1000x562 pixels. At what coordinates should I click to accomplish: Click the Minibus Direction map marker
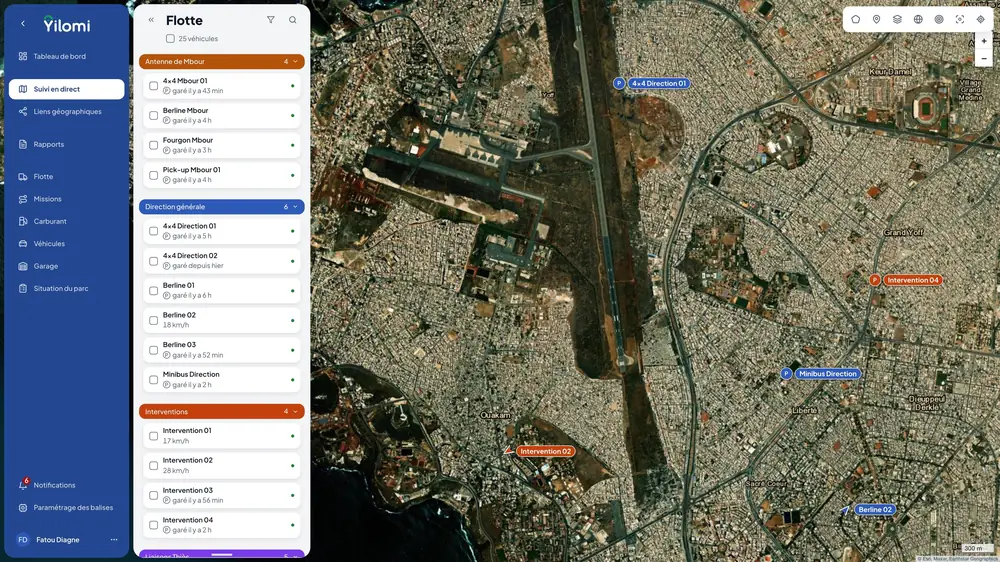tap(821, 374)
